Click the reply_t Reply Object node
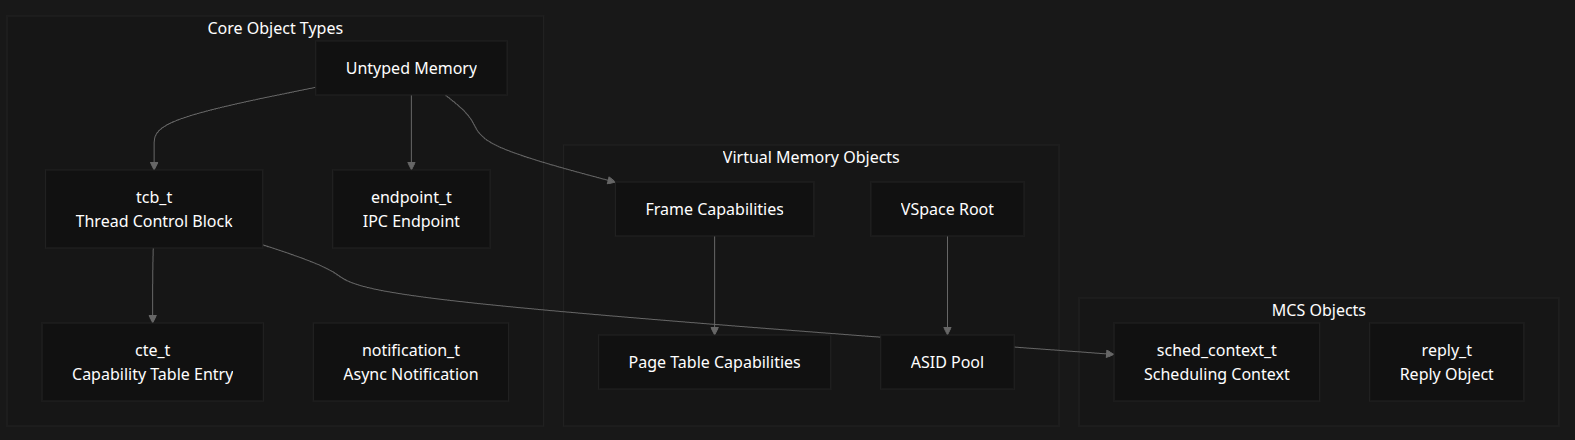 click(x=1446, y=362)
